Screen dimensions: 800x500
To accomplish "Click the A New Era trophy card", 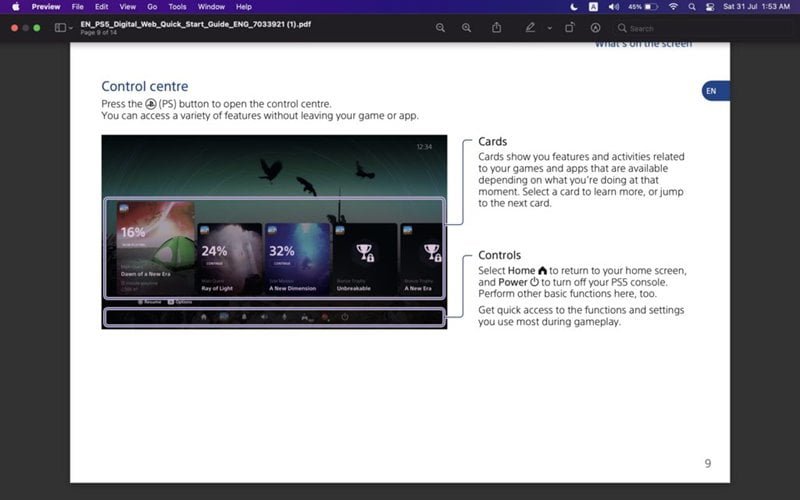I will point(421,259).
